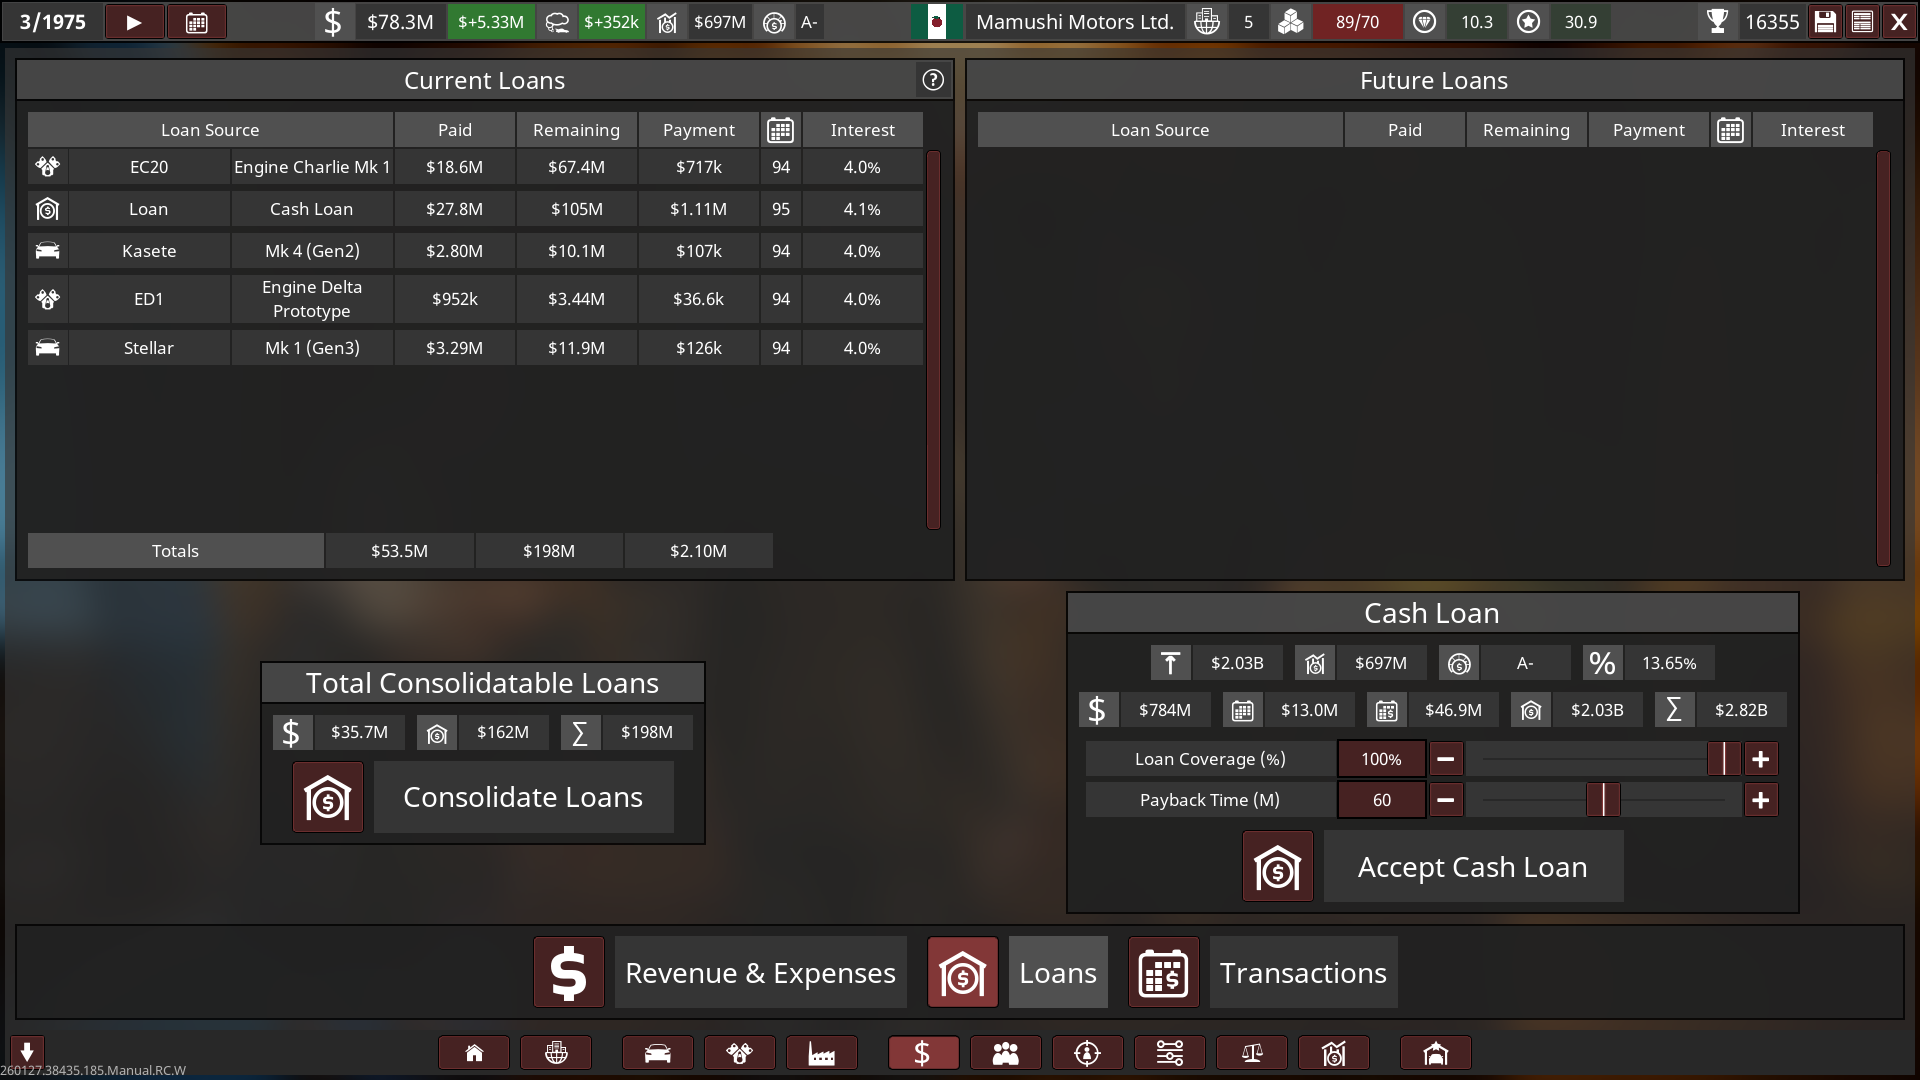The image size is (1920, 1080).
Task: Click the help question mark on Current Loans
Action: point(933,80)
